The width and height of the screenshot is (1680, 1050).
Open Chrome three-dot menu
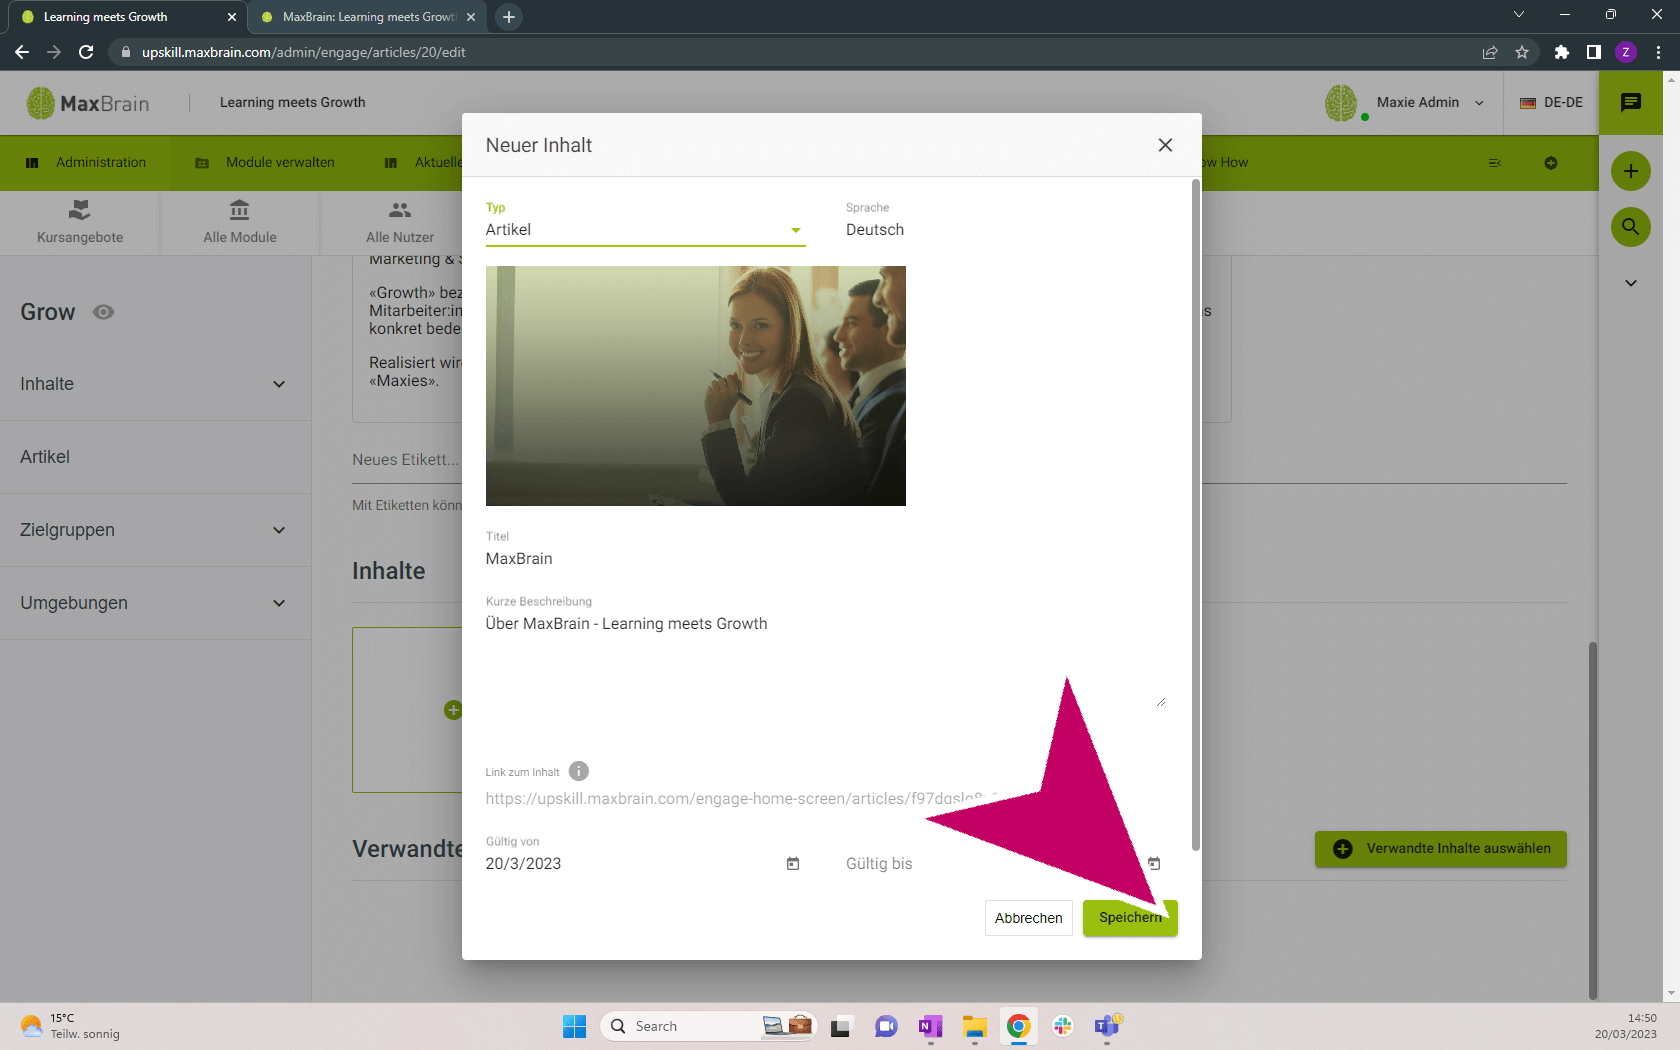pos(1658,52)
